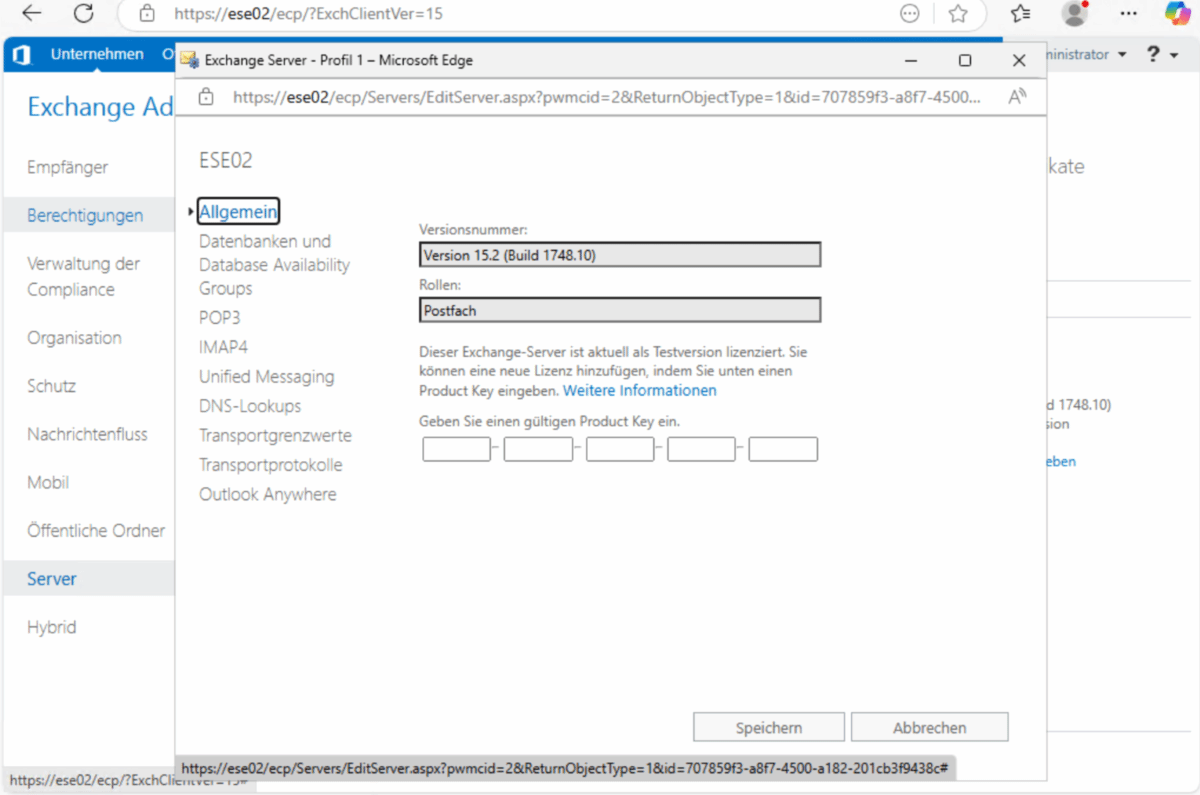Click the Speichern button

pos(768,728)
